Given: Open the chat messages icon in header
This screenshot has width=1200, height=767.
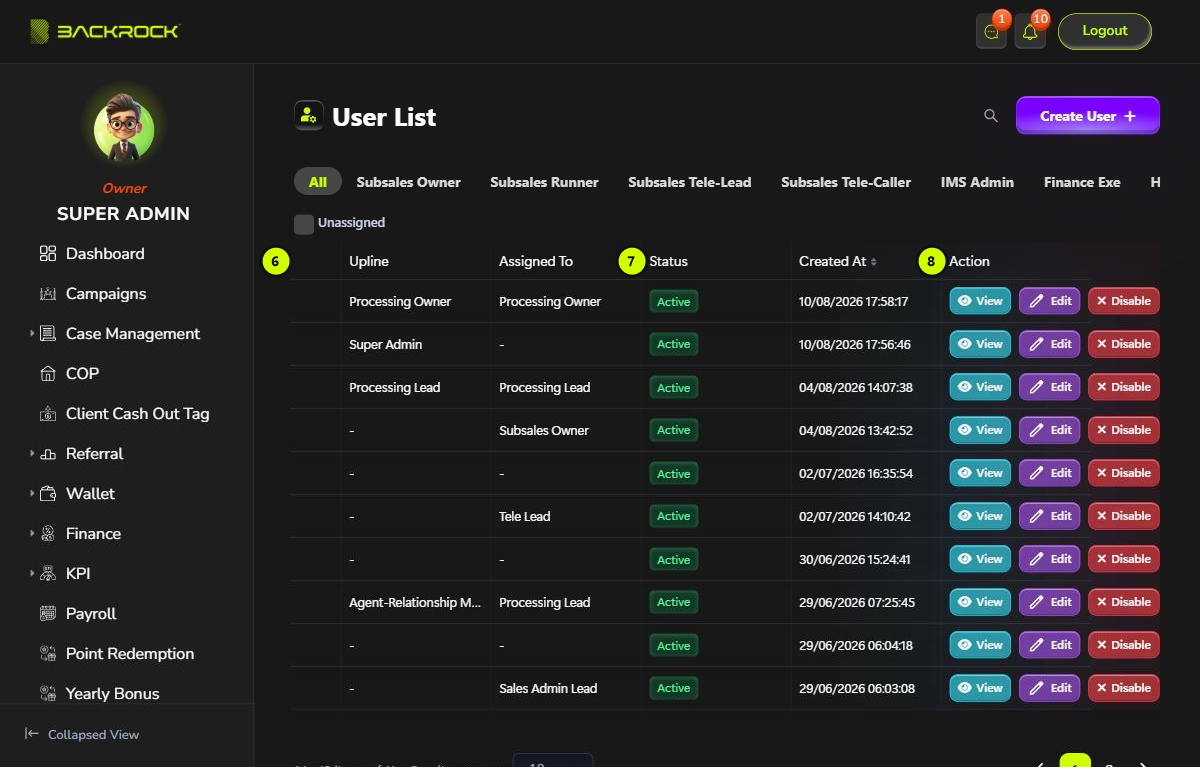Looking at the screenshot, I should (x=991, y=32).
